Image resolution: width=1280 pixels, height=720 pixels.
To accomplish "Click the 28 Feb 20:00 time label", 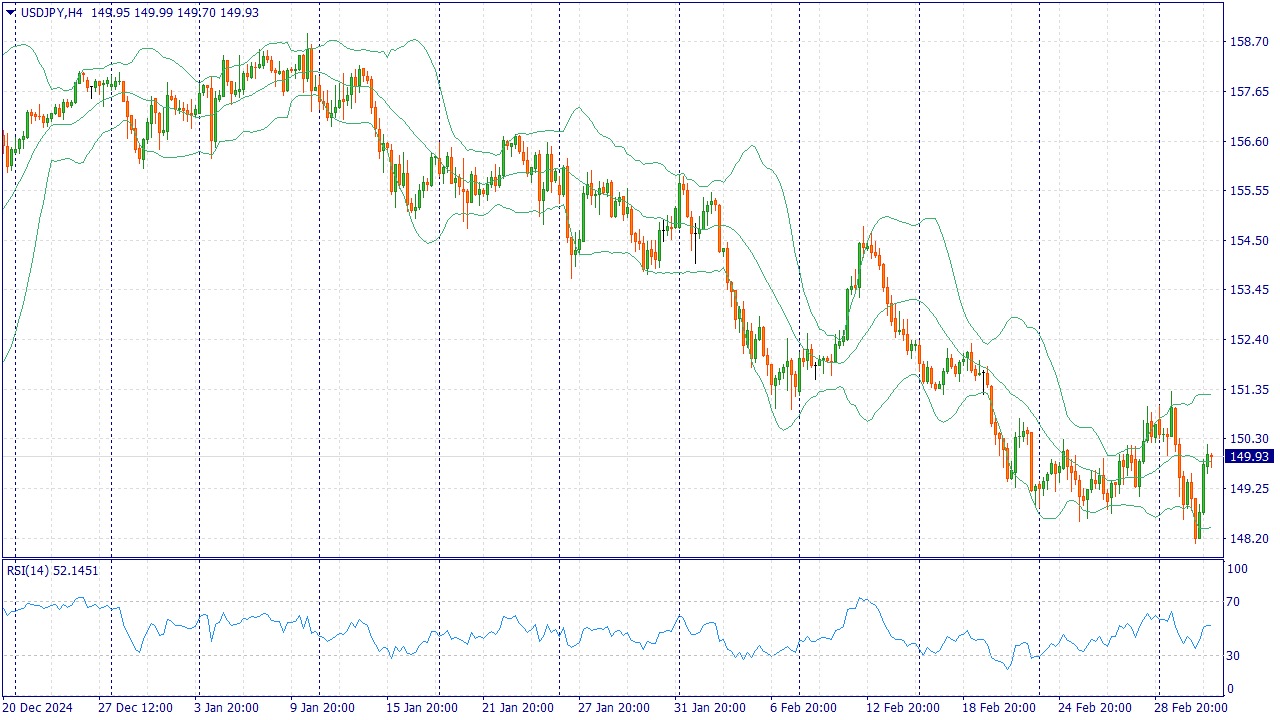I will tap(1191, 708).
